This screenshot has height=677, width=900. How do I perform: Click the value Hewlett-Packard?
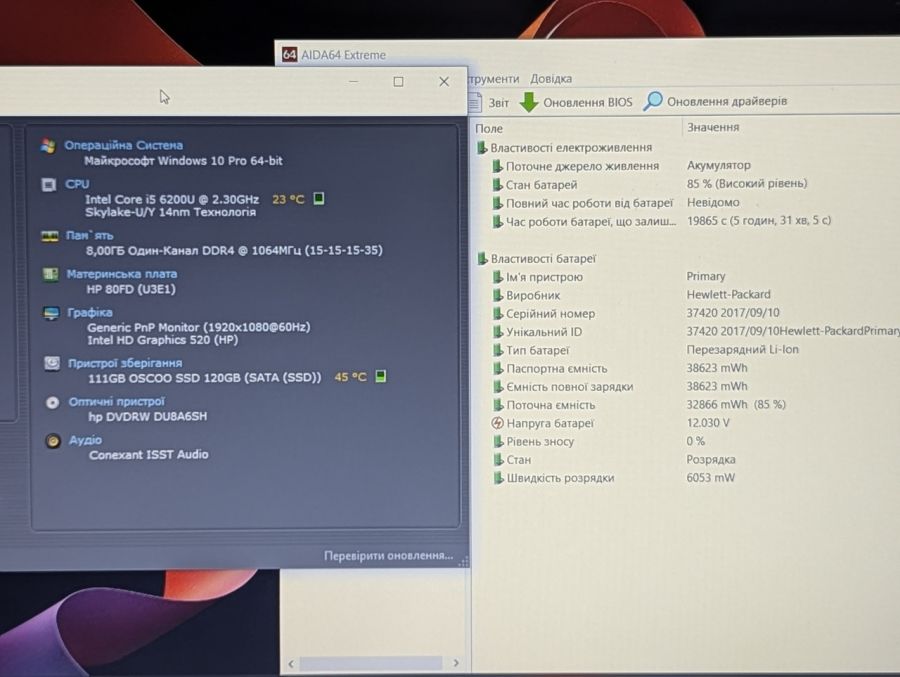[728, 295]
